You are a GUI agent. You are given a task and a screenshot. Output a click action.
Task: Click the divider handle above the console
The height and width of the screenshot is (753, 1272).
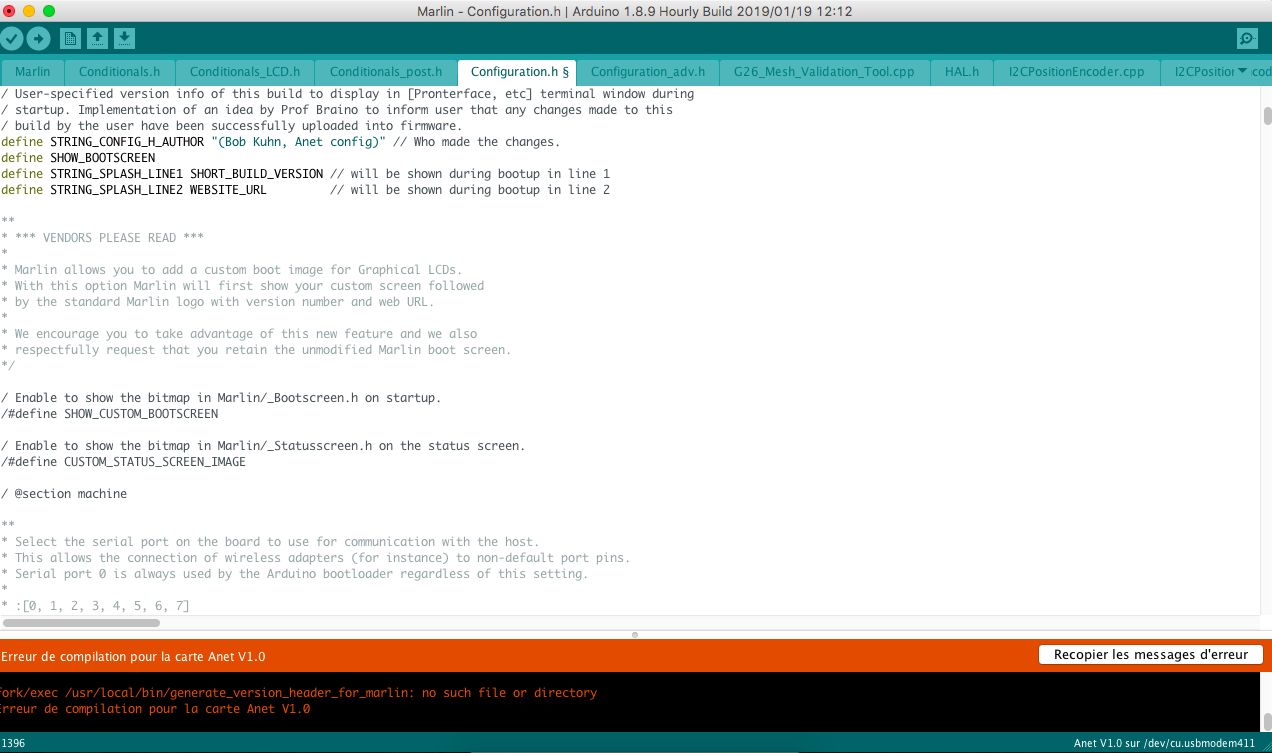635,634
